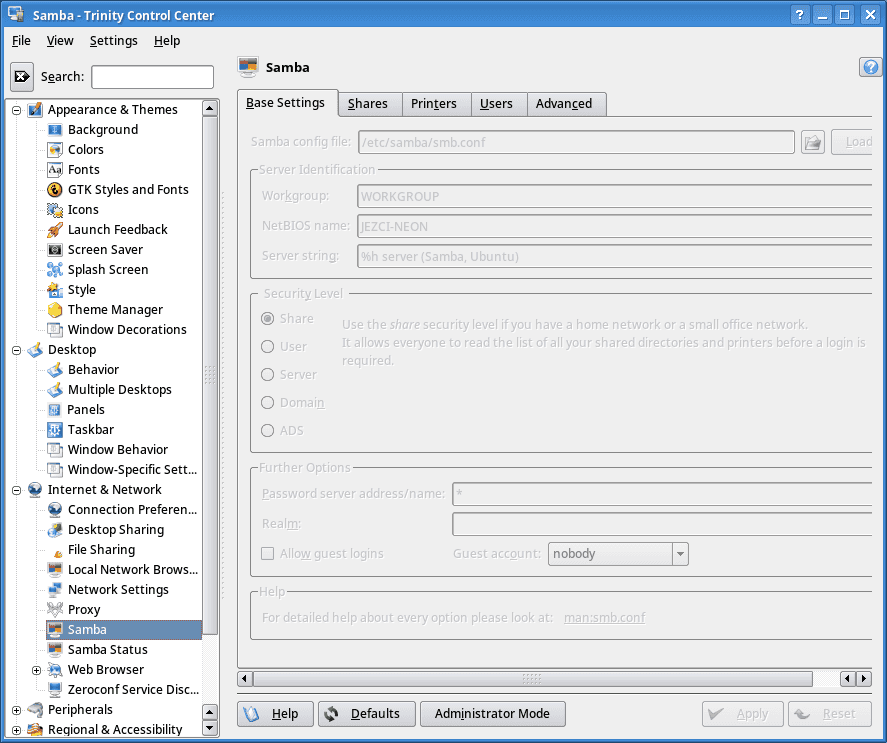Select the Icons module icon
The width and height of the screenshot is (887, 743).
click(55, 209)
